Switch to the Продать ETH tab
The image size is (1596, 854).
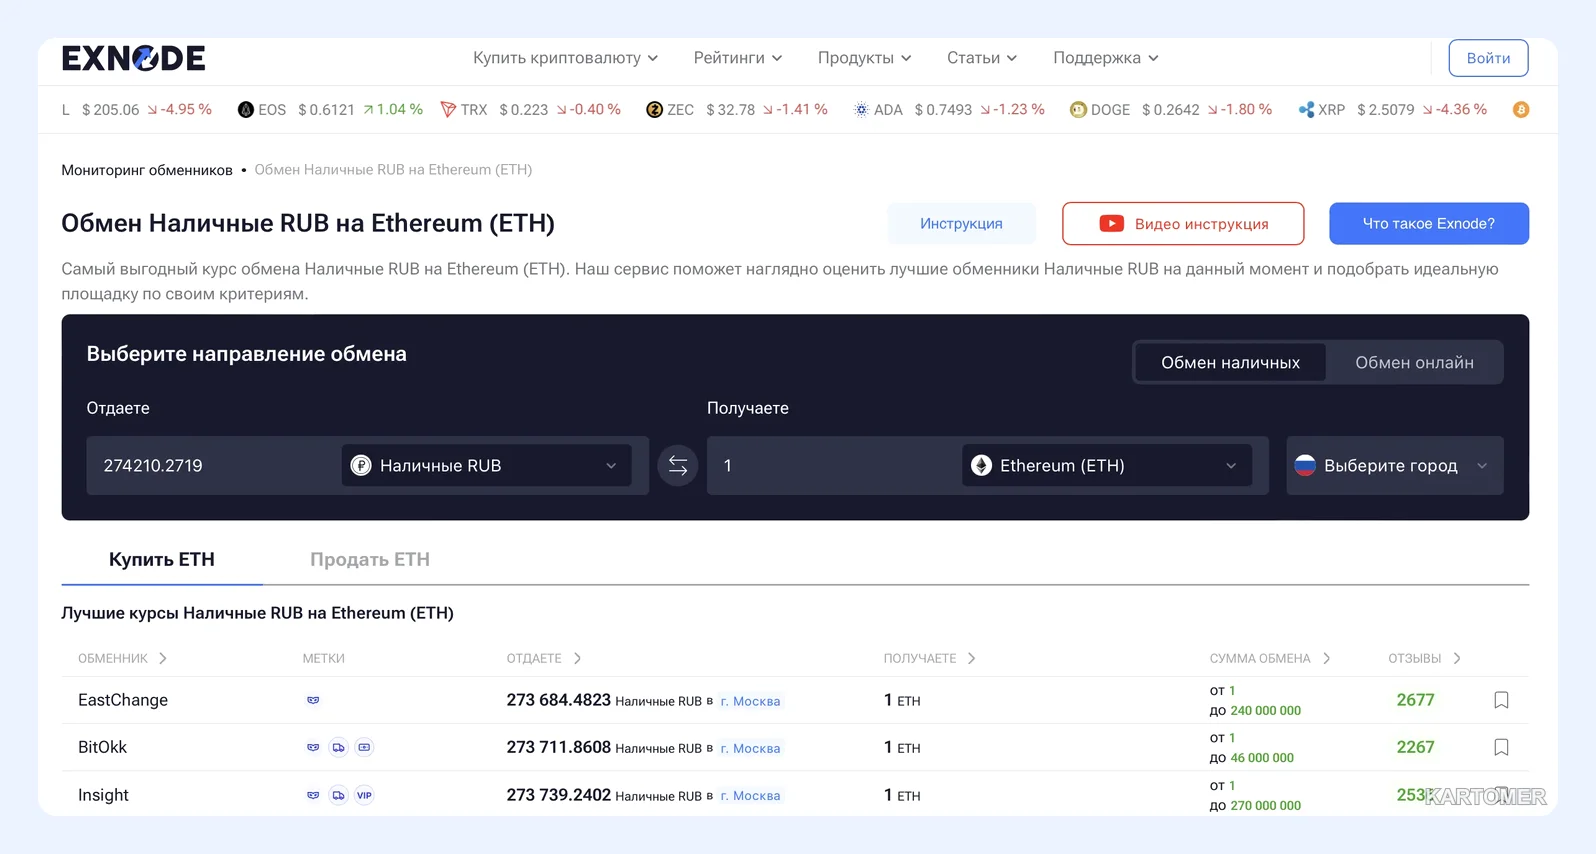[370, 560]
